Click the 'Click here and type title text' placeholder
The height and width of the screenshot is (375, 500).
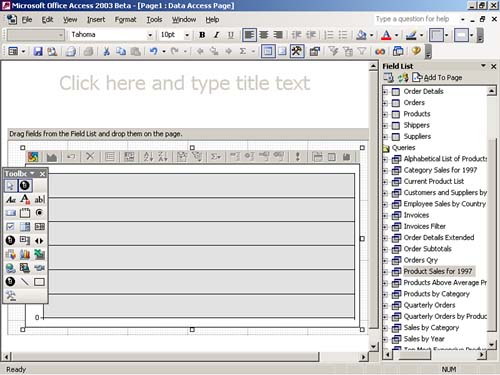pos(185,83)
